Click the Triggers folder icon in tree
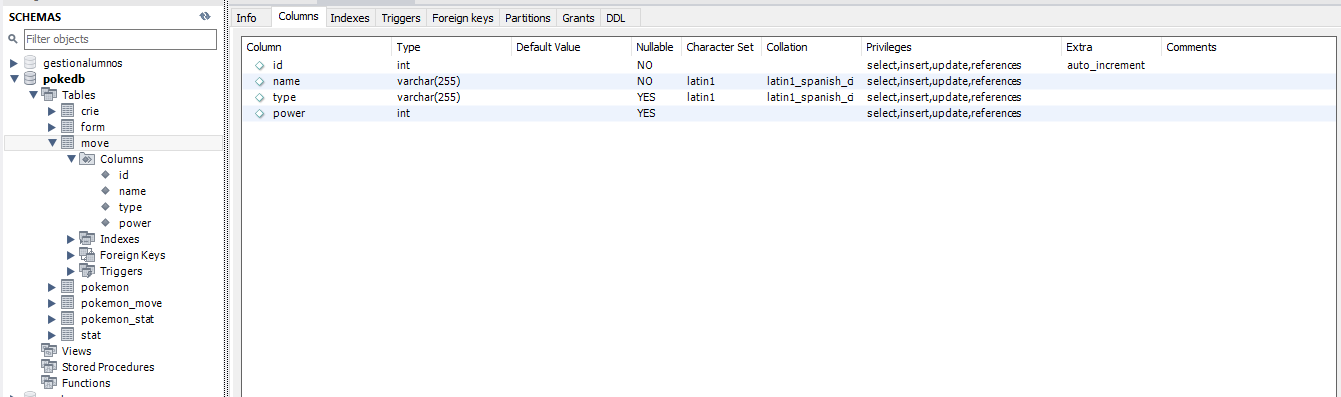The height and width of the screenshot is (397, 1341). [87, 271]
